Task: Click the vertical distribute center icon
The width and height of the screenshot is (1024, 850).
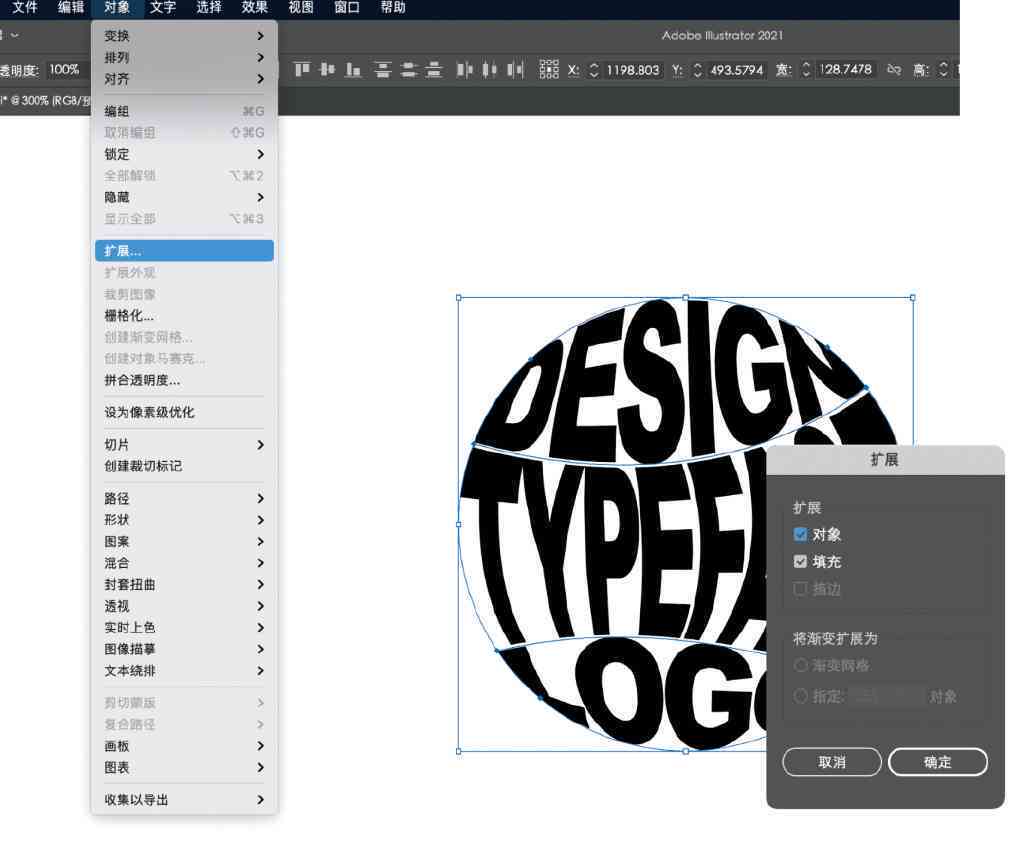Action: tap(409, 69)
